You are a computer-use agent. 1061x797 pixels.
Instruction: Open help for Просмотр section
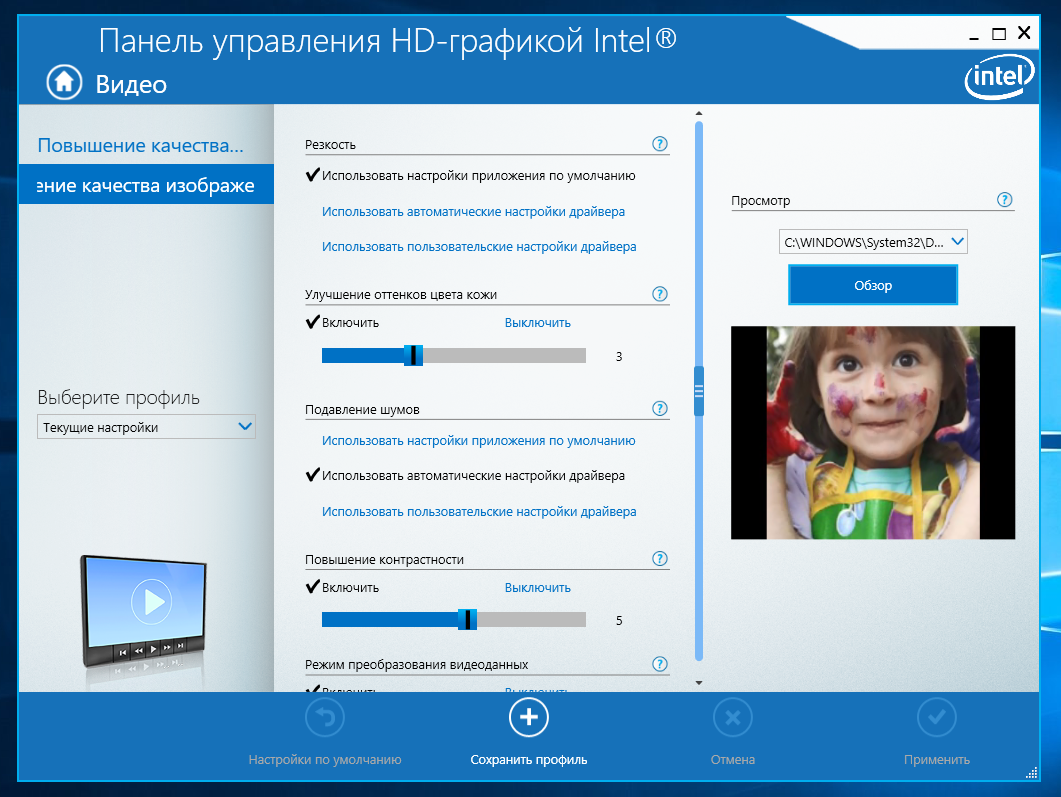(1005, 200)
